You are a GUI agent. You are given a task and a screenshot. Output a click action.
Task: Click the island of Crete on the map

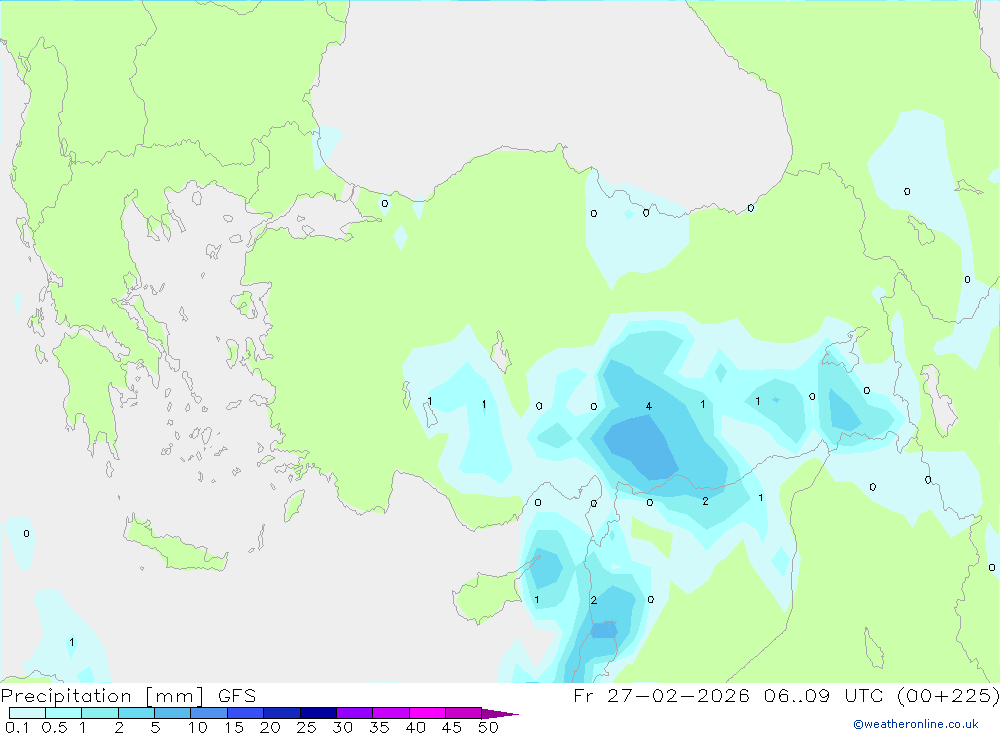(x=175, y=544)
